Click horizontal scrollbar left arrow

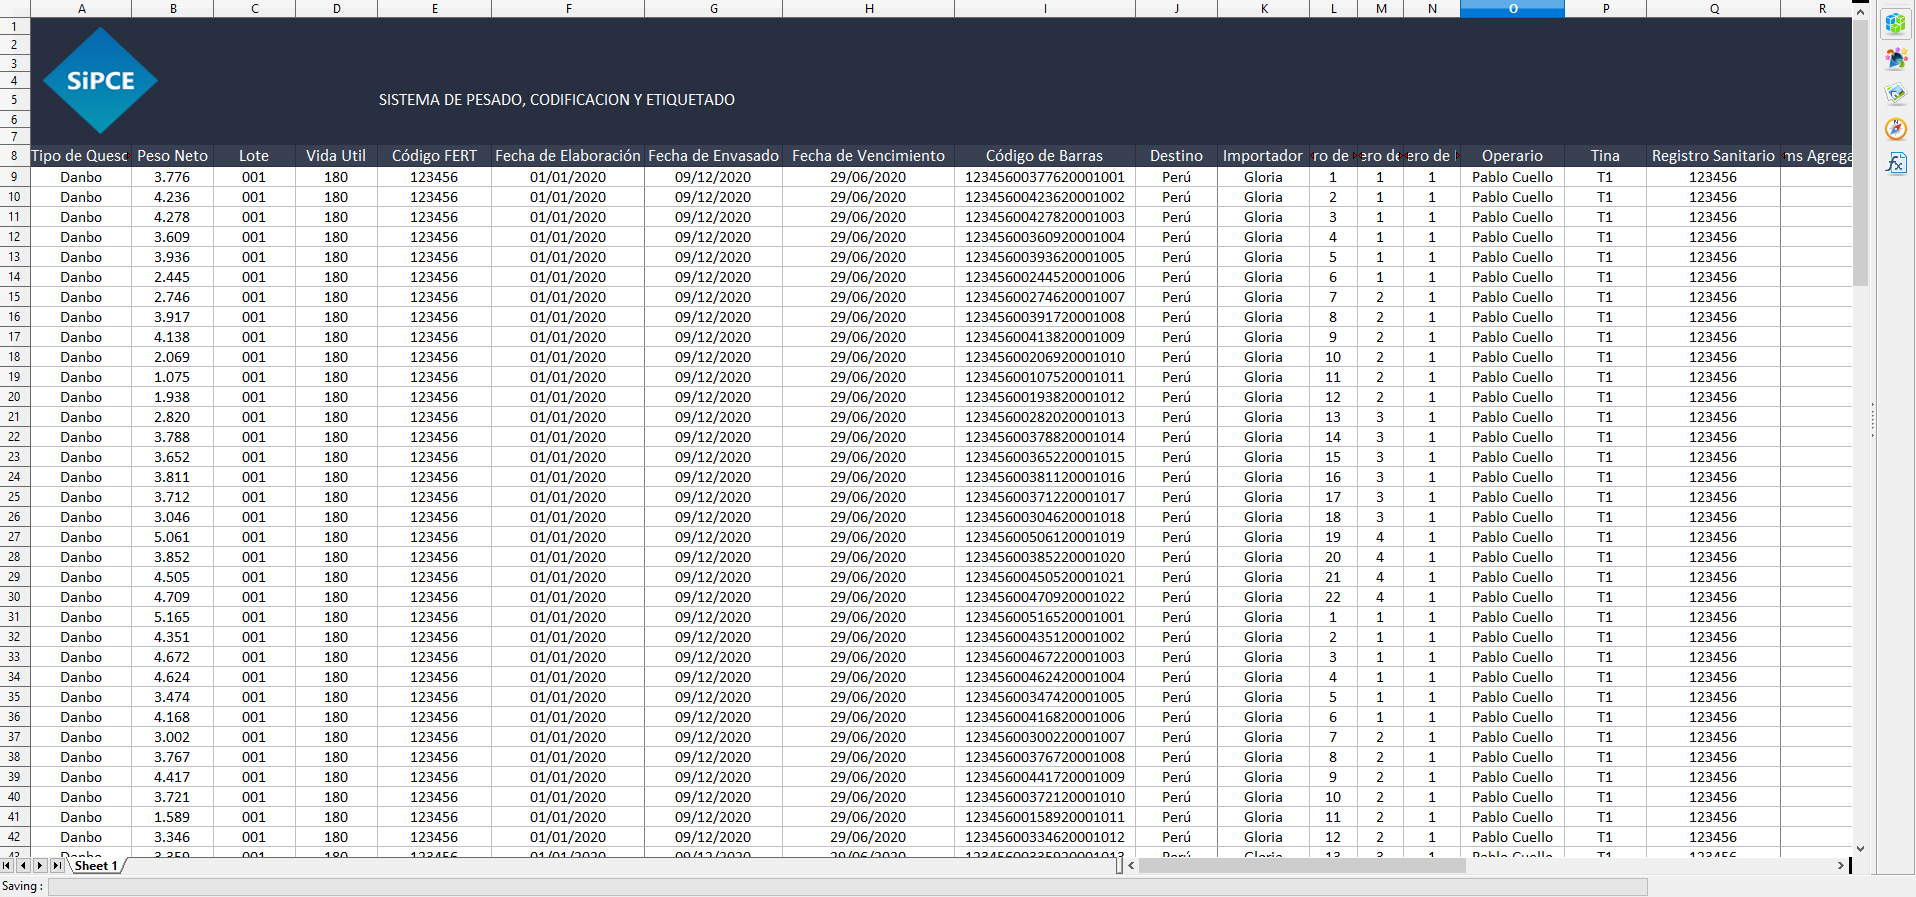pos(1131,866)
